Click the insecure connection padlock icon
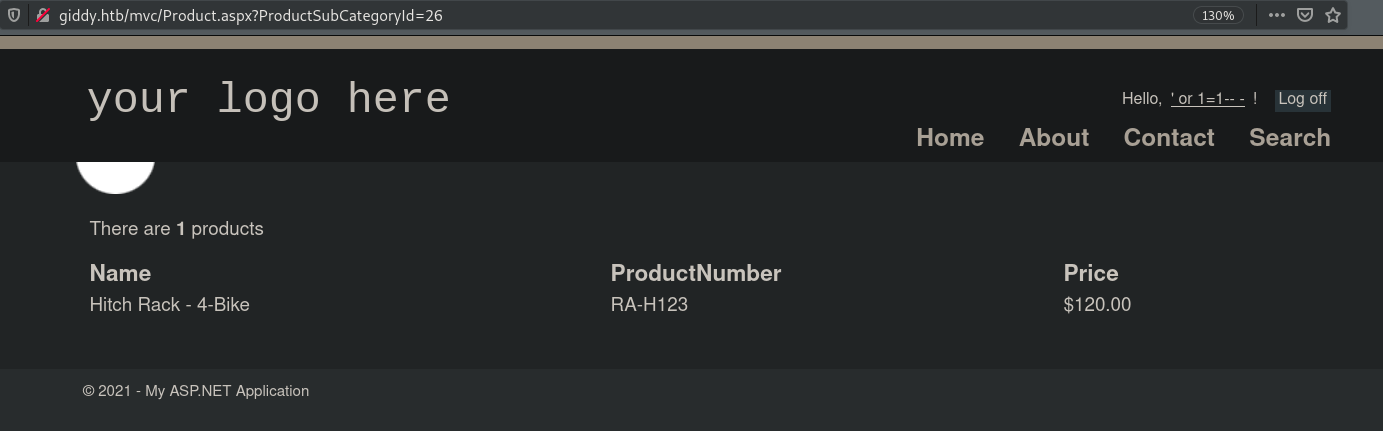 [43, 15]
